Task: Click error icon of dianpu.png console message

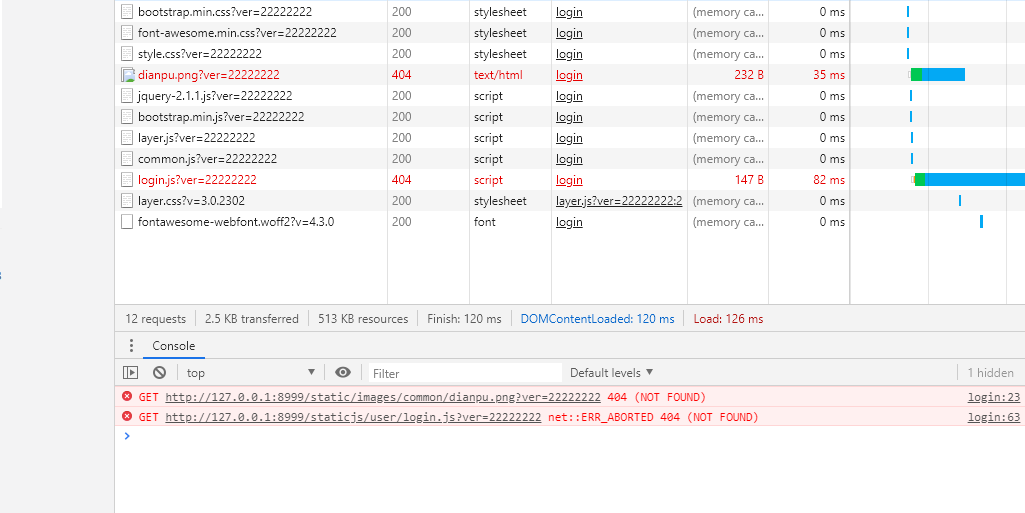Action: tap(127, 396)
